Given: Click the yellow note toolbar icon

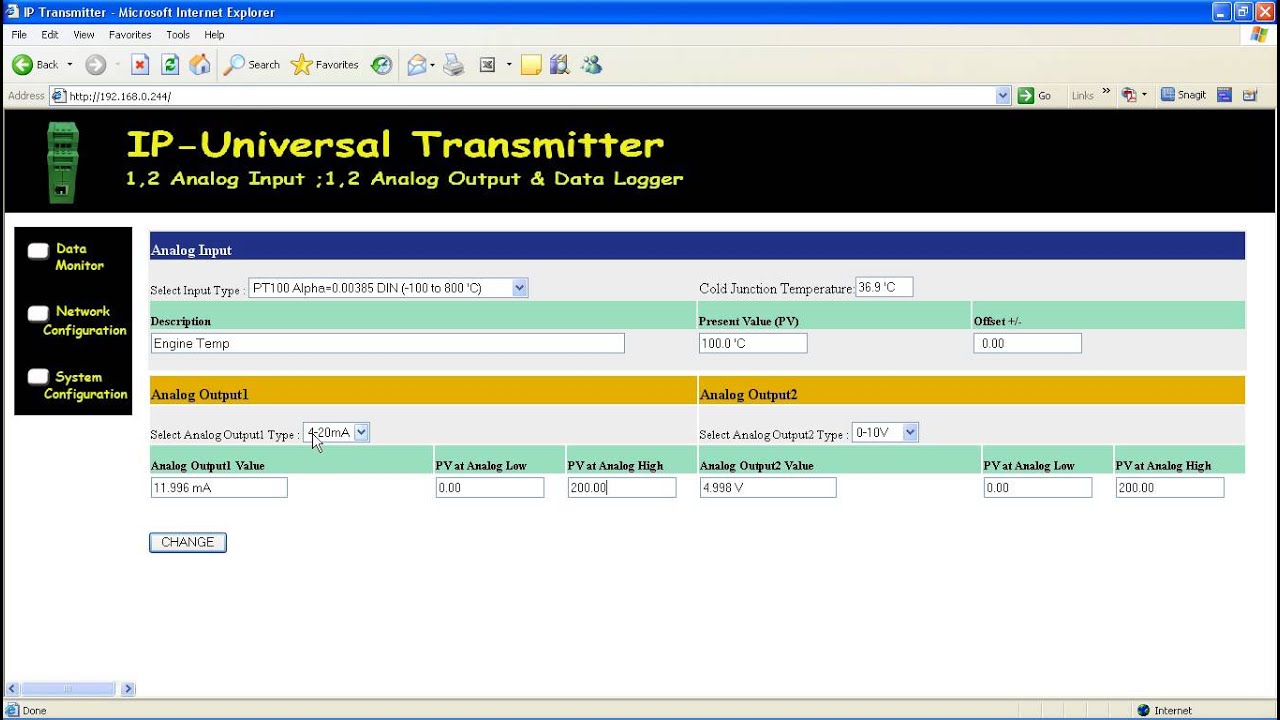Looking at the screenshot, I should (x=531, y=65).
